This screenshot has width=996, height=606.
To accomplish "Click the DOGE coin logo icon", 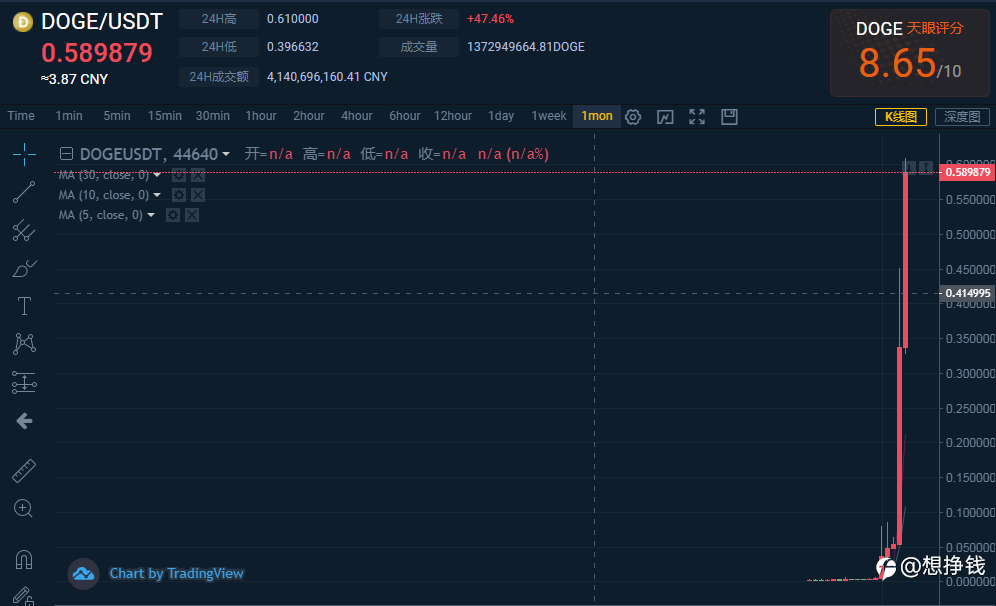I will [x=23, y=22].
